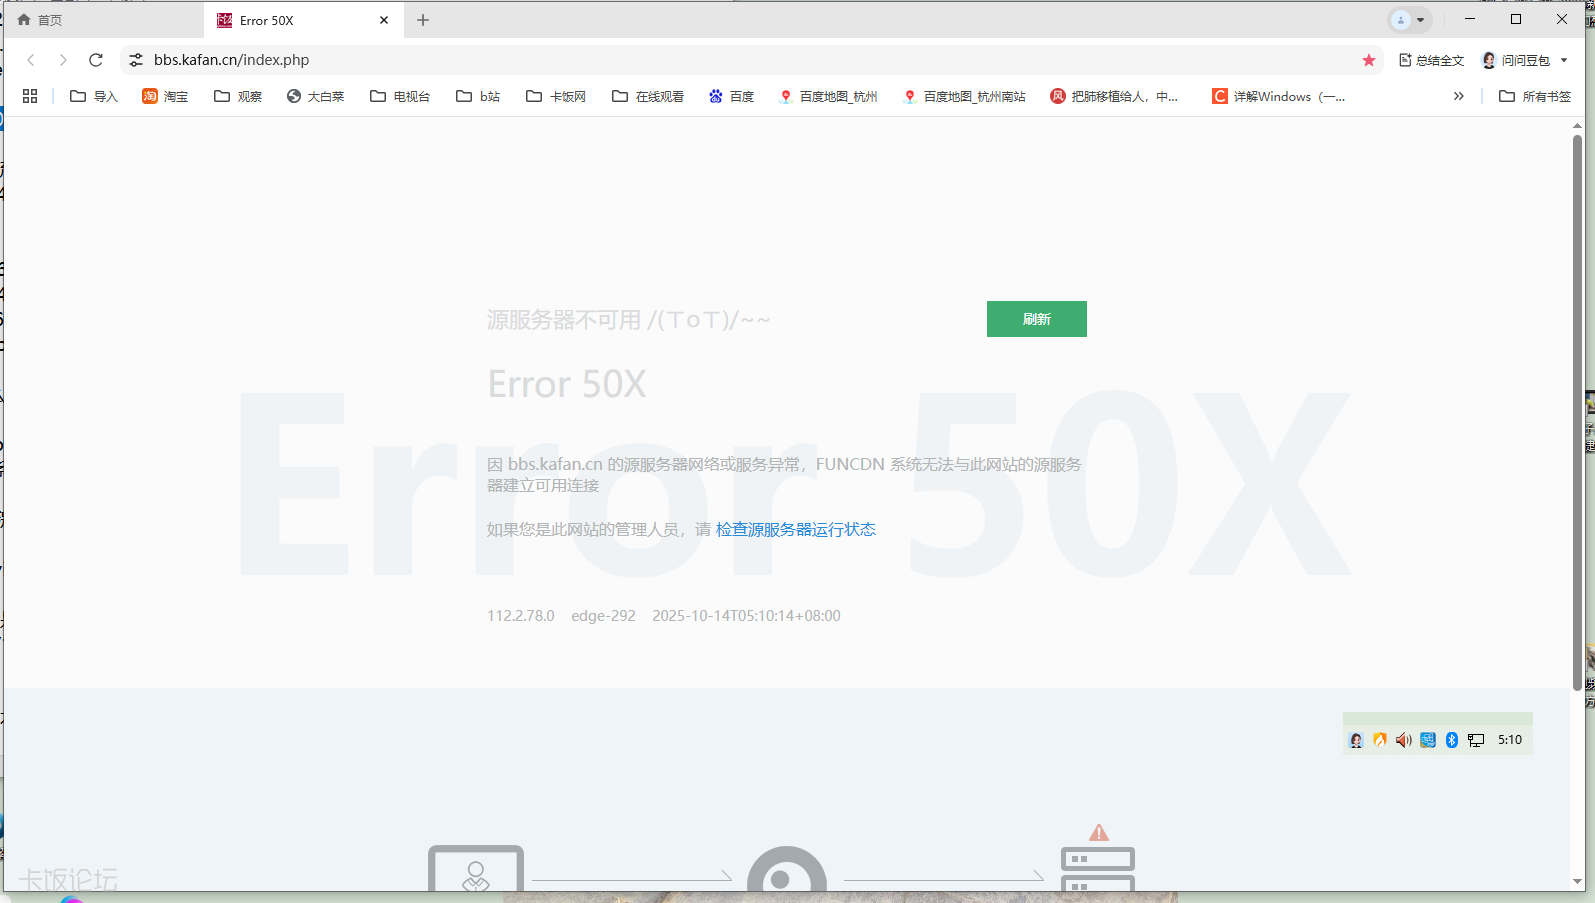Open the 卡饭网 bookmarks folder

pos(556,96)
